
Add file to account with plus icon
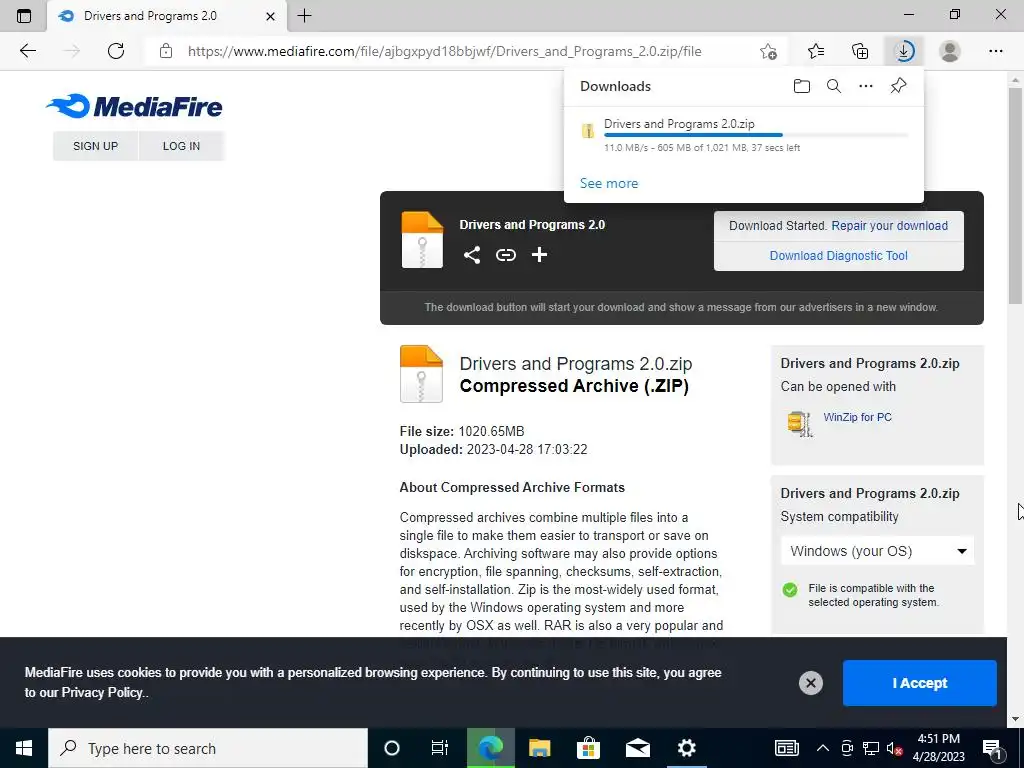(x=539, y=255)
